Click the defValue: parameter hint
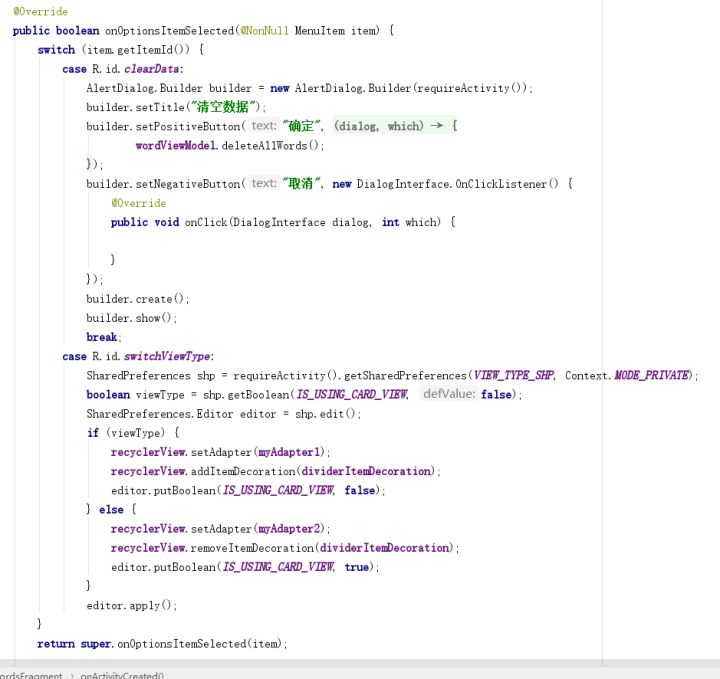The image size is (720, 679). (x=449, y=394)
